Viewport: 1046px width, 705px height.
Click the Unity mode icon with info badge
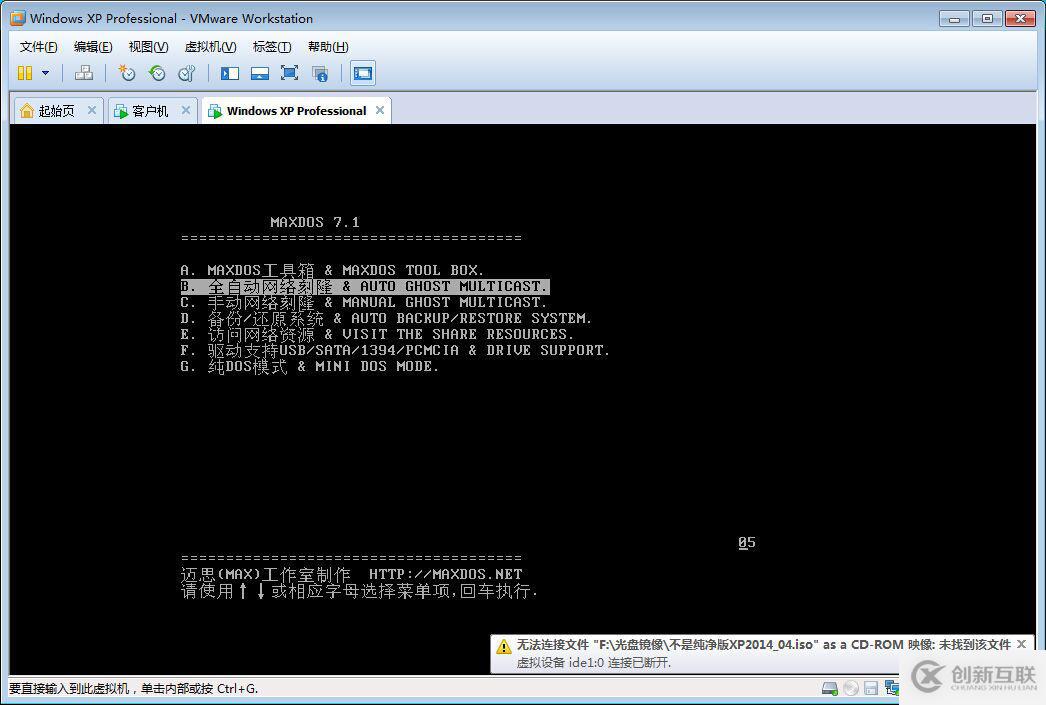pos(320,73)
